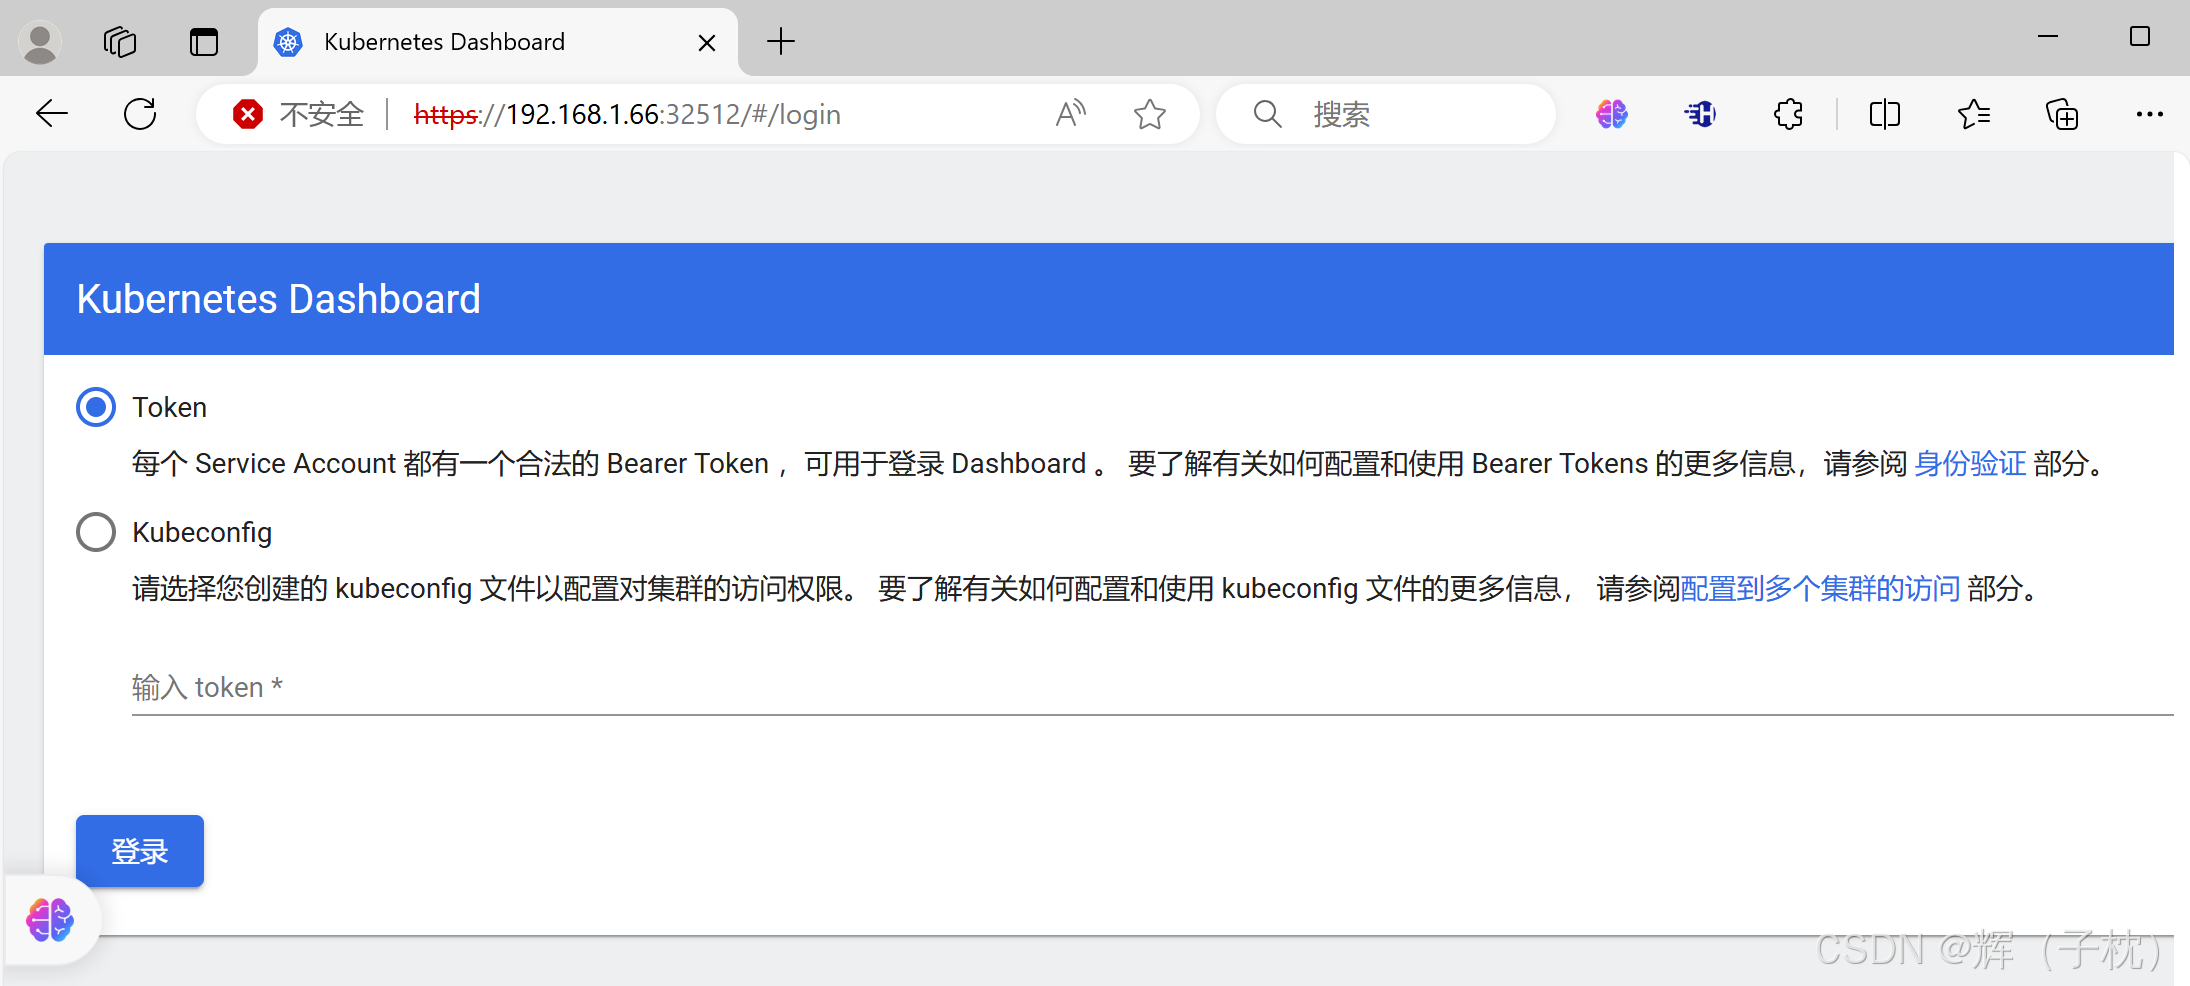This screenshot has width=2190, height=986.
Task: Click the 登录 sign-in button
Action: click(x=140, y=851)
